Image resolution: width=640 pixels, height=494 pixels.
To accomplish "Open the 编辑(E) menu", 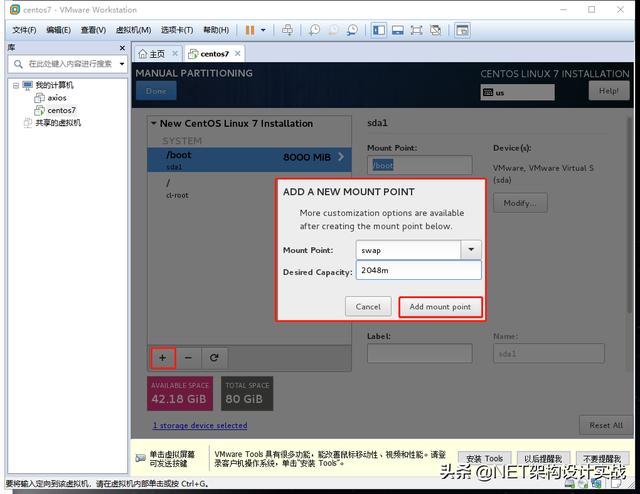I will pyautogui.click(x=58, y=30).
